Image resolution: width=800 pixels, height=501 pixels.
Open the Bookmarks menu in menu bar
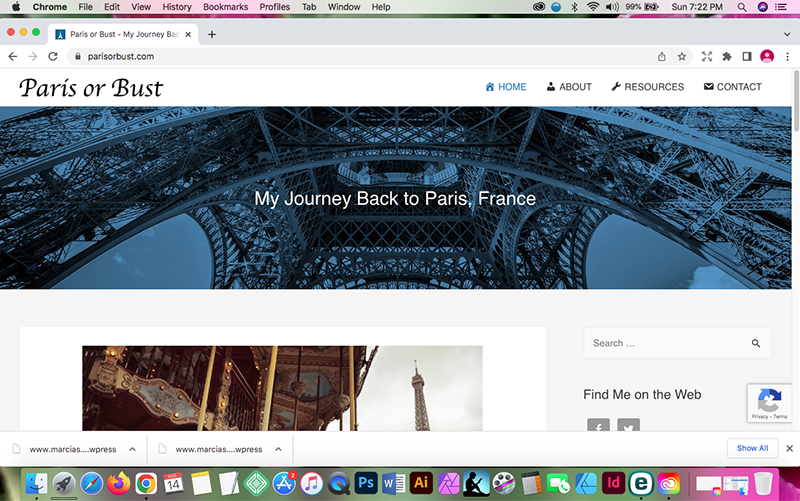tap(225, 7)
